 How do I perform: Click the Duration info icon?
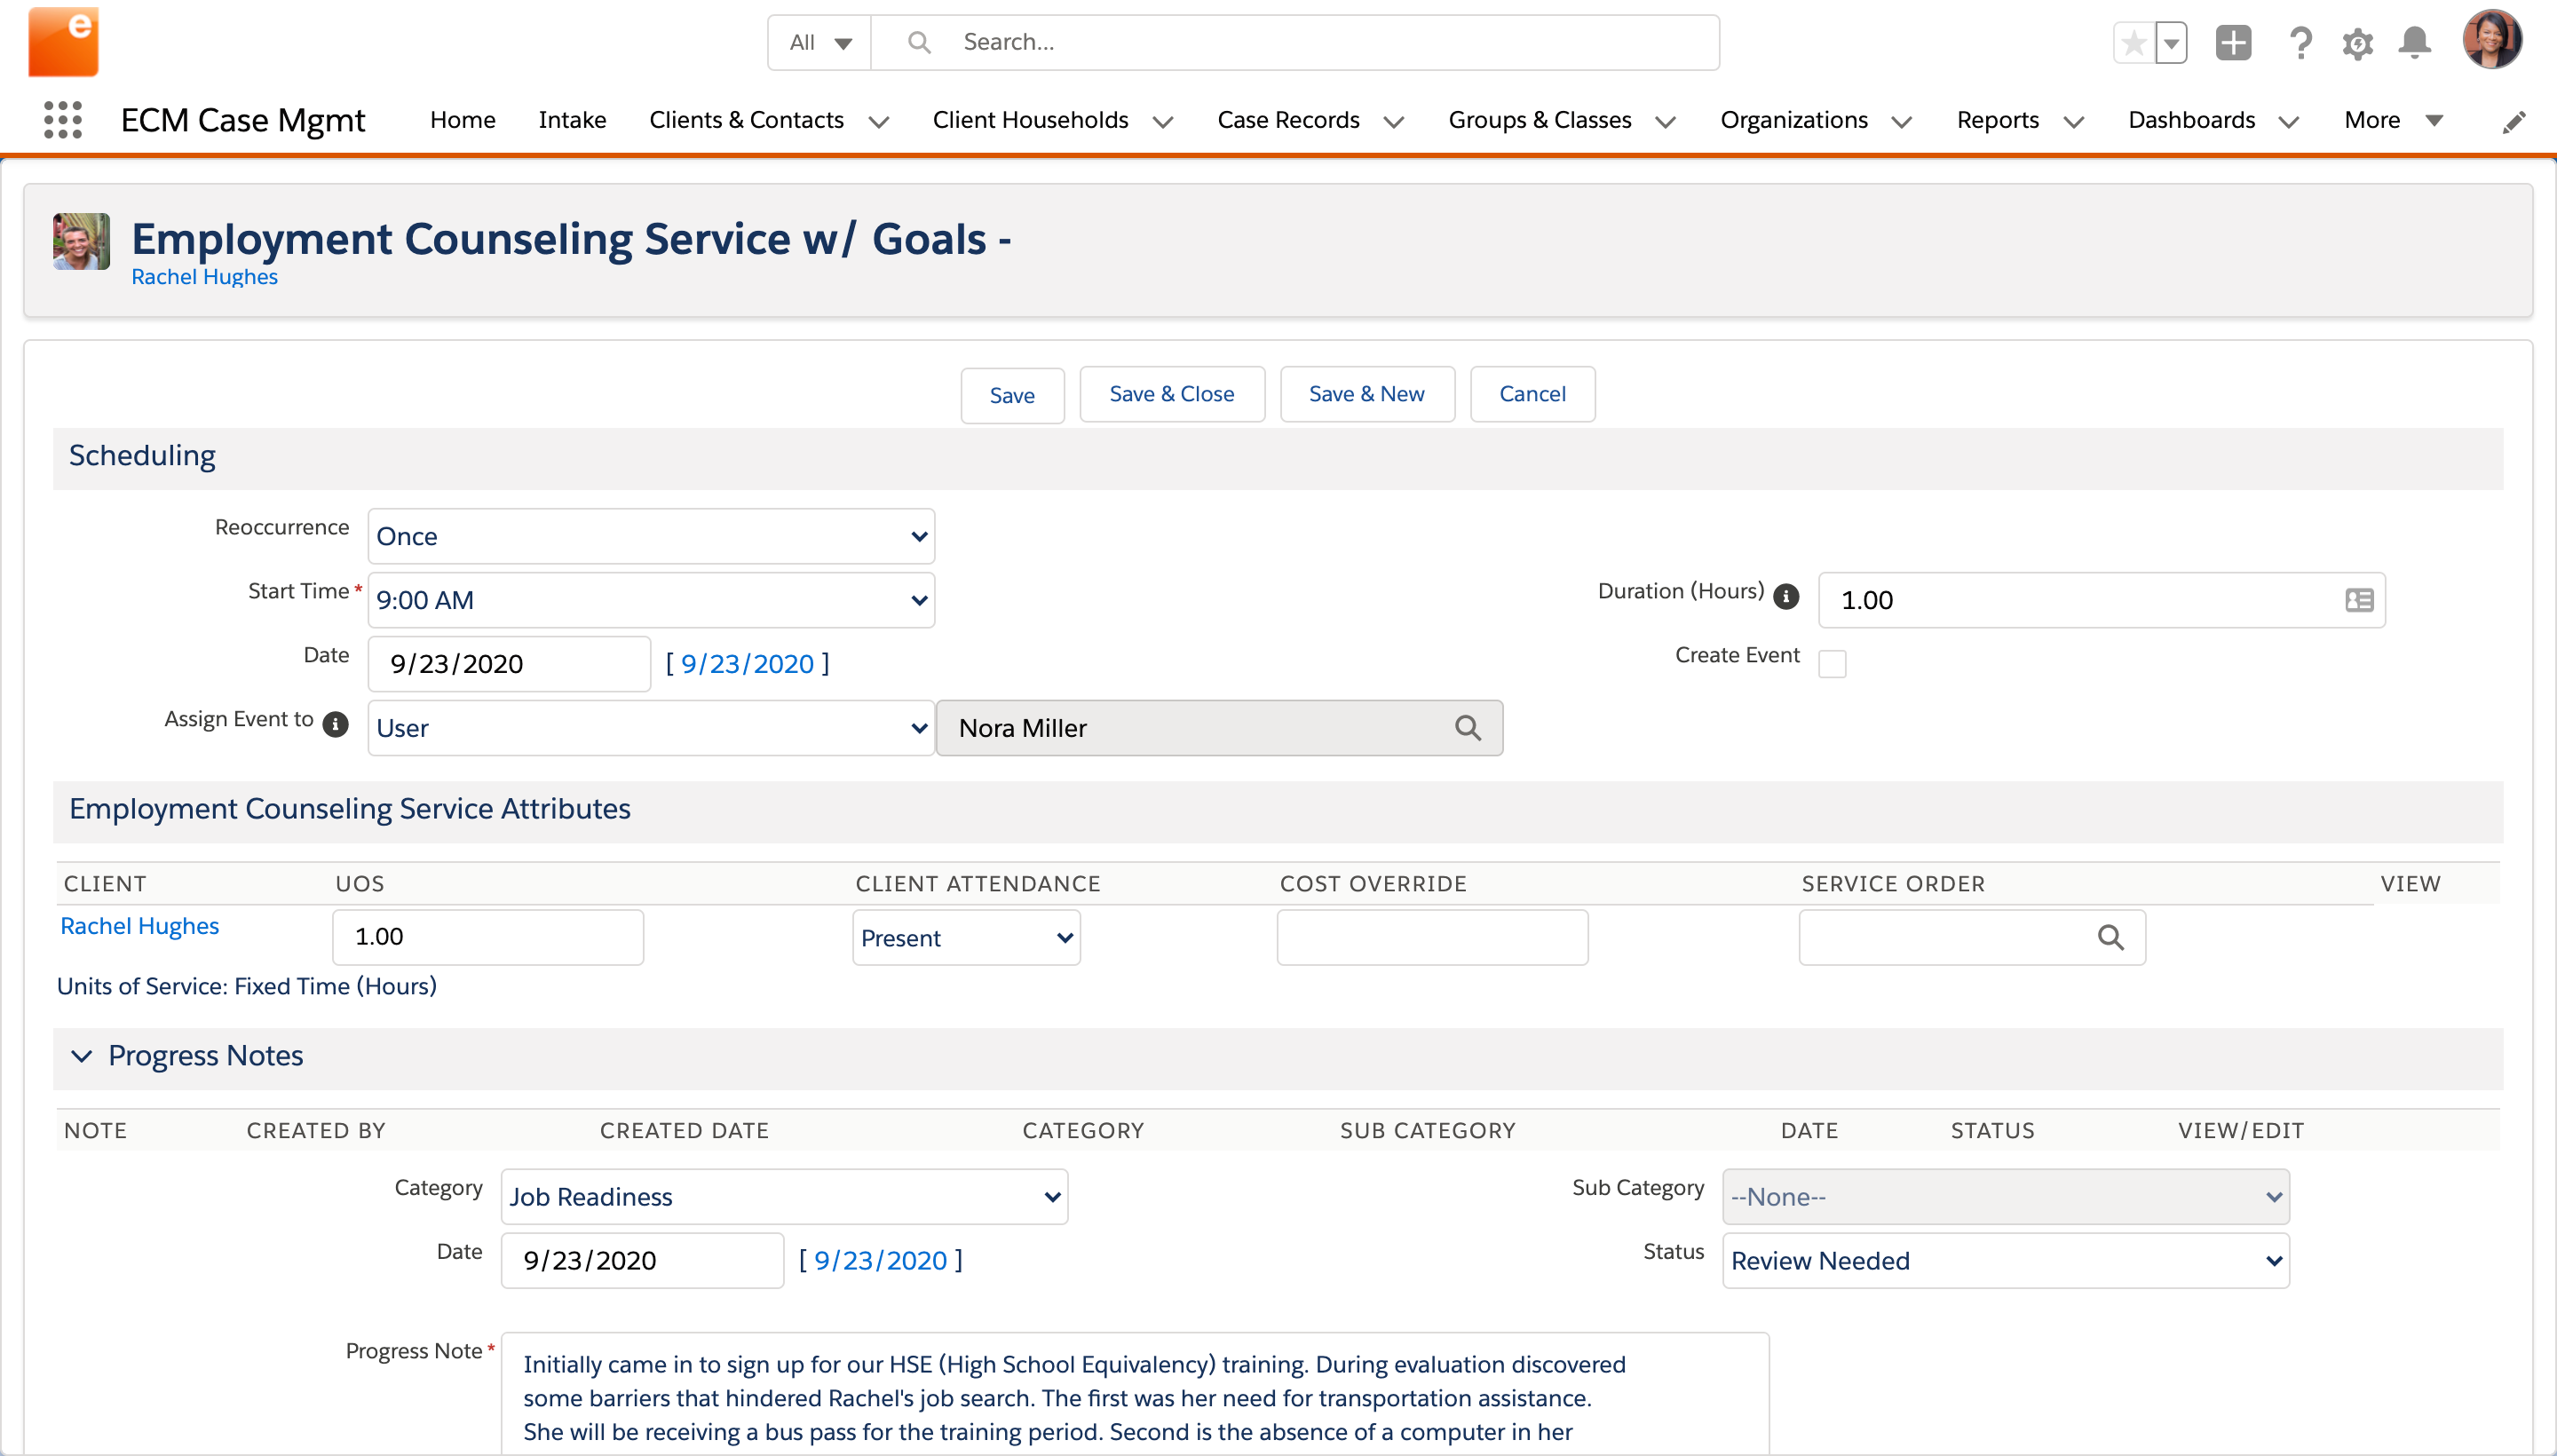click(x=1786, y=597)
